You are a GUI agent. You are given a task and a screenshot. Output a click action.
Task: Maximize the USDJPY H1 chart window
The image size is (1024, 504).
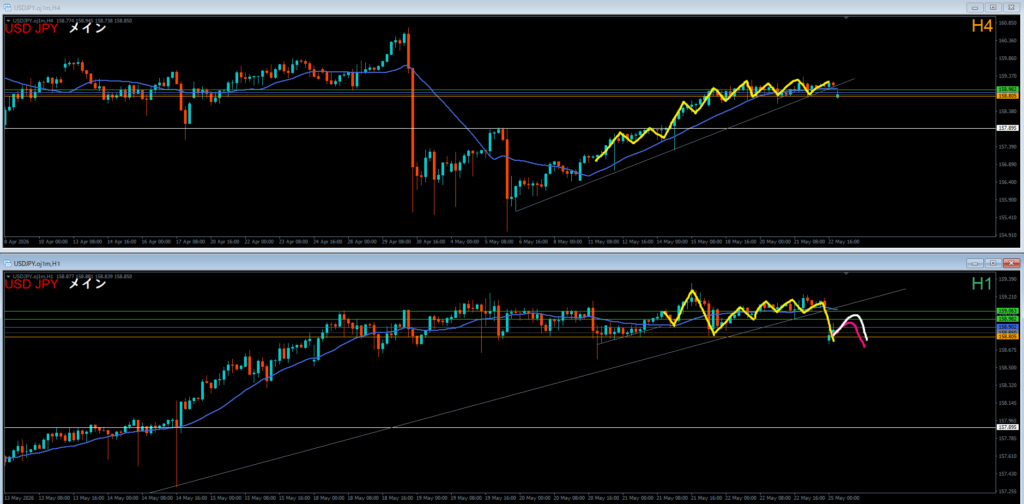click(993, 263)
